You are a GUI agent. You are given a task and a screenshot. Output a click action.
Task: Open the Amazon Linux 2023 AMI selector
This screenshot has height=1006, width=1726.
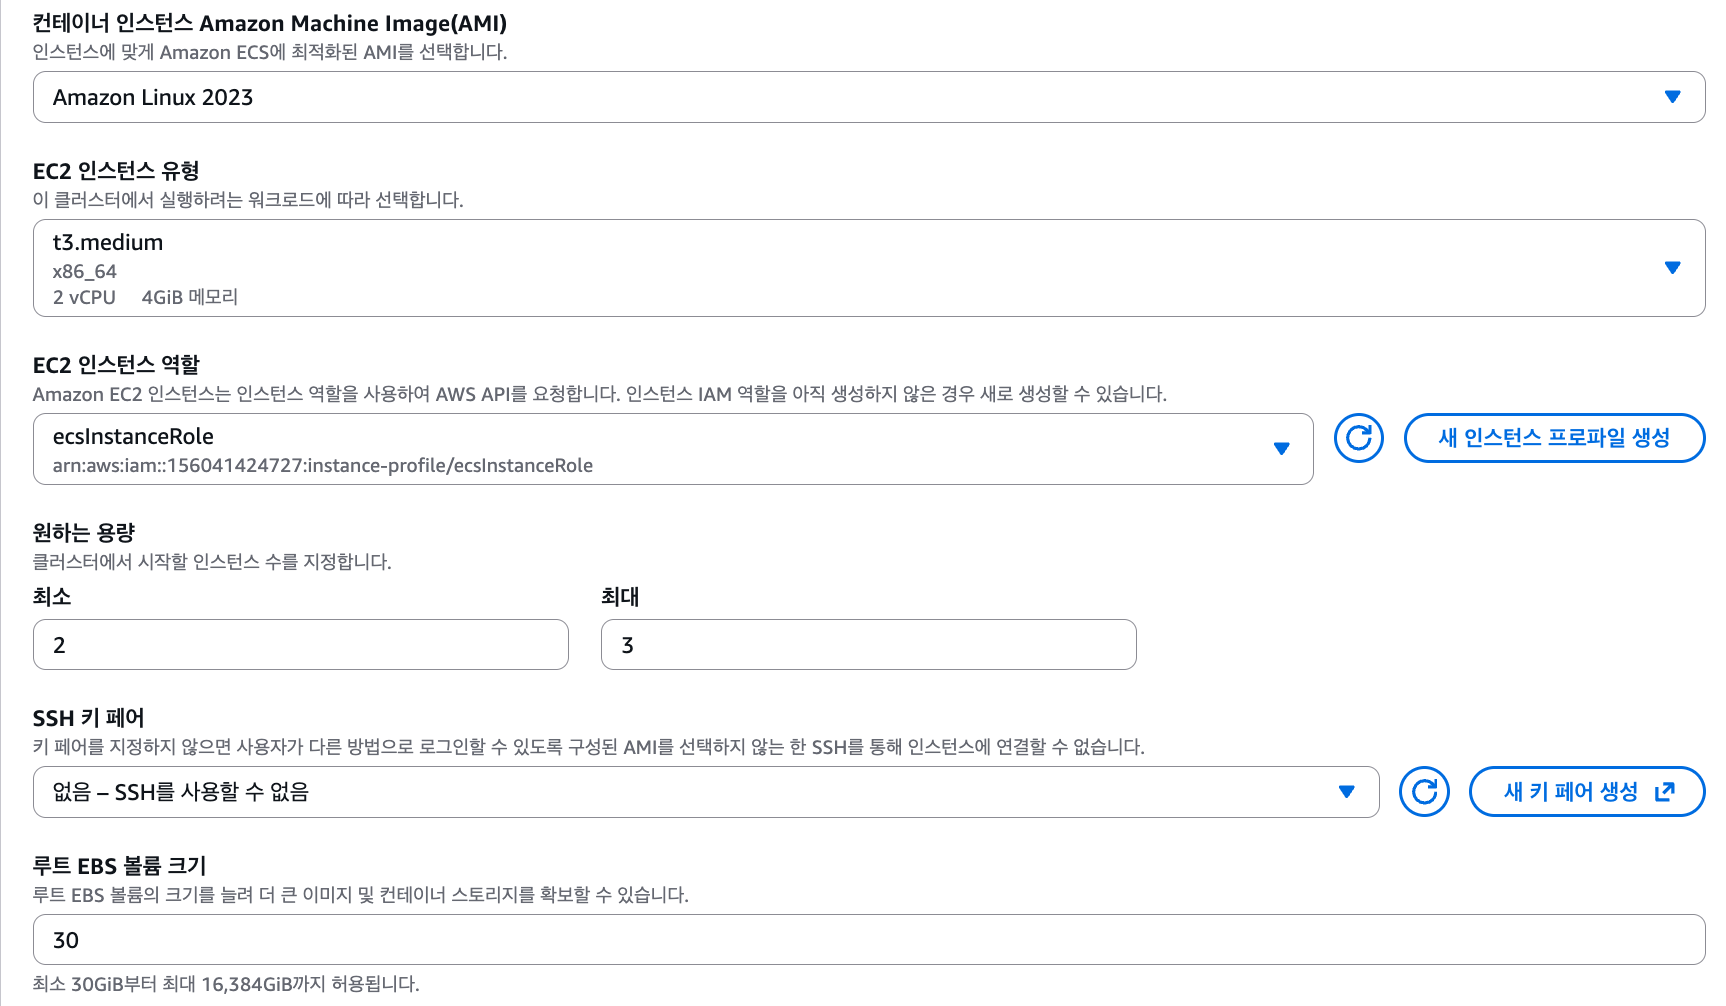(869, 97)
